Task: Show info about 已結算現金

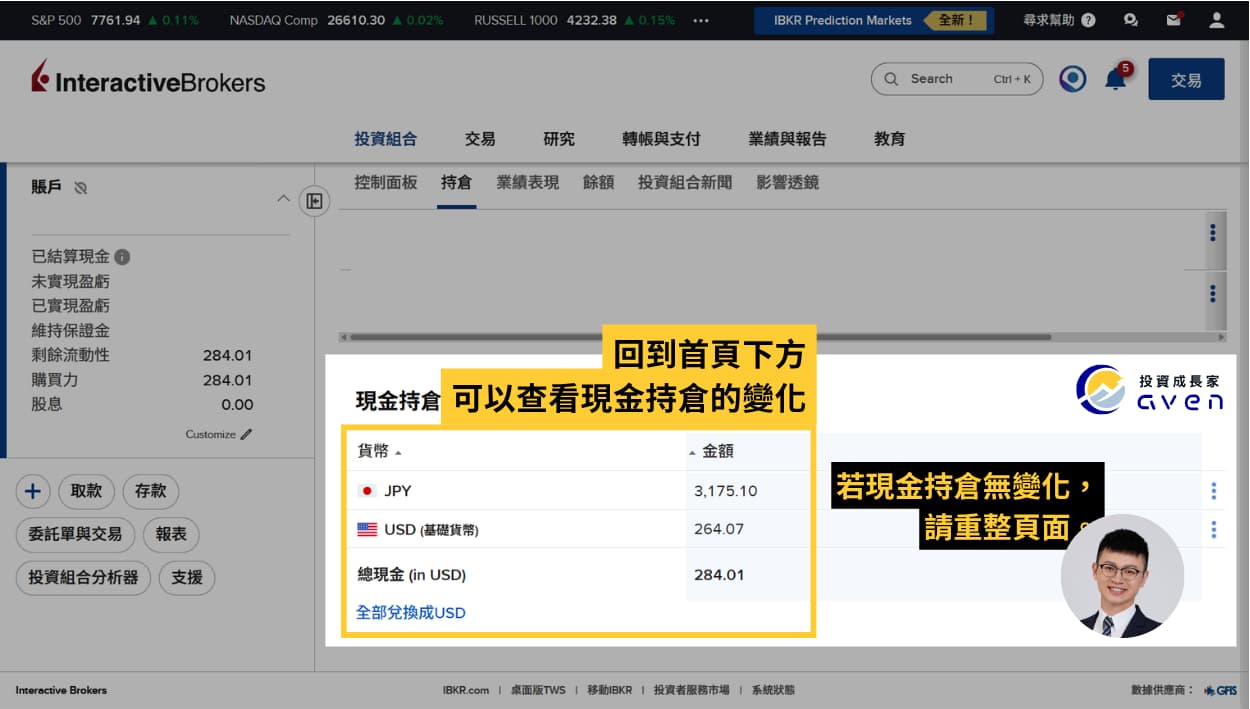Action: 122,257
